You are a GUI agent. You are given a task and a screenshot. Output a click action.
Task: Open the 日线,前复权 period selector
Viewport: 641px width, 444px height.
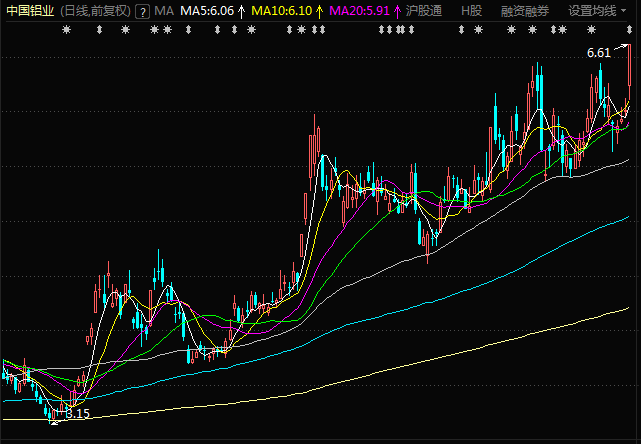pyautogui.click(x=95, y=11)
